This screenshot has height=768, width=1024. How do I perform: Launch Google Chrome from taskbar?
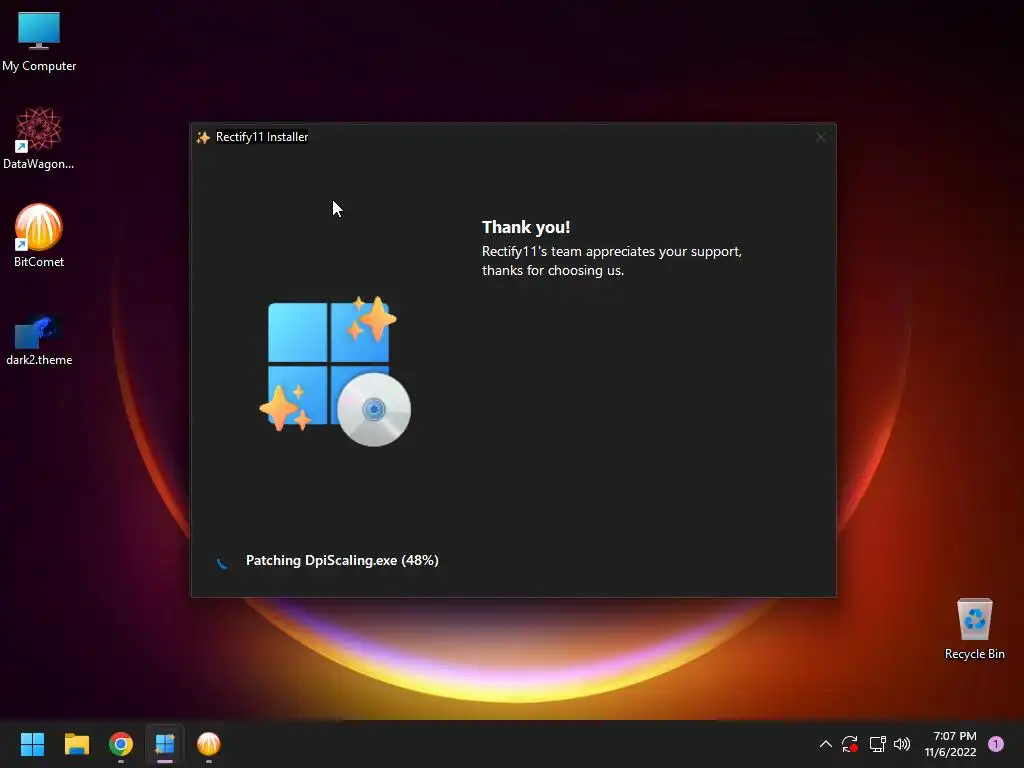(x=121, y=744)
